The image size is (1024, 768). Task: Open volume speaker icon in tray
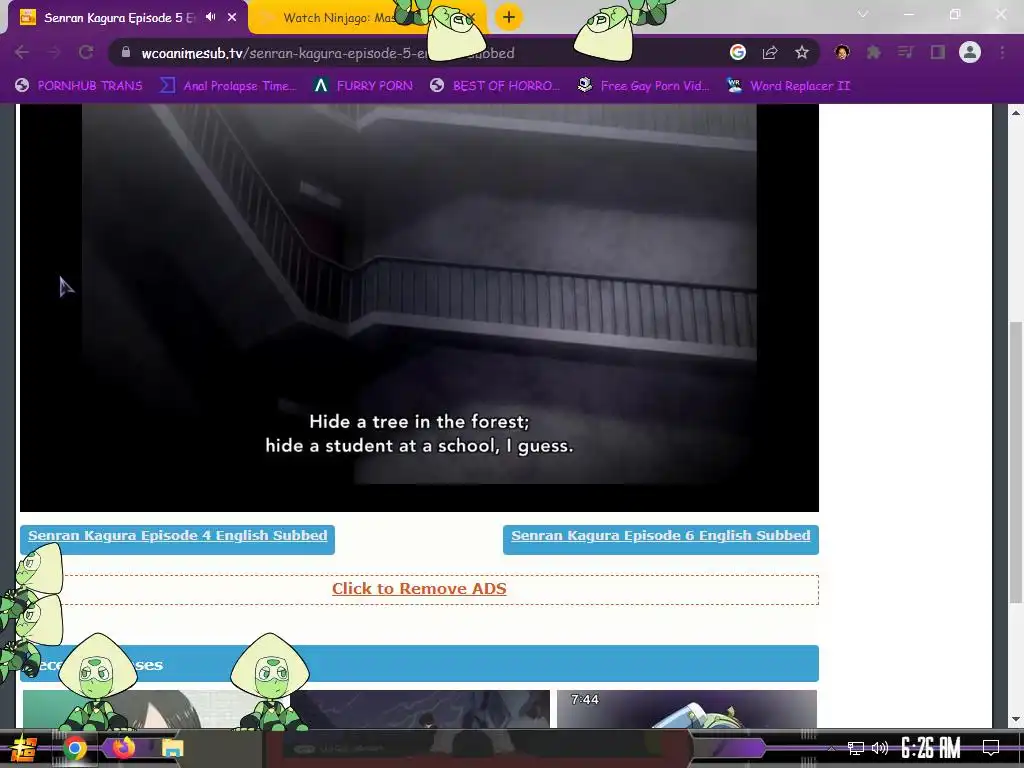880,748
